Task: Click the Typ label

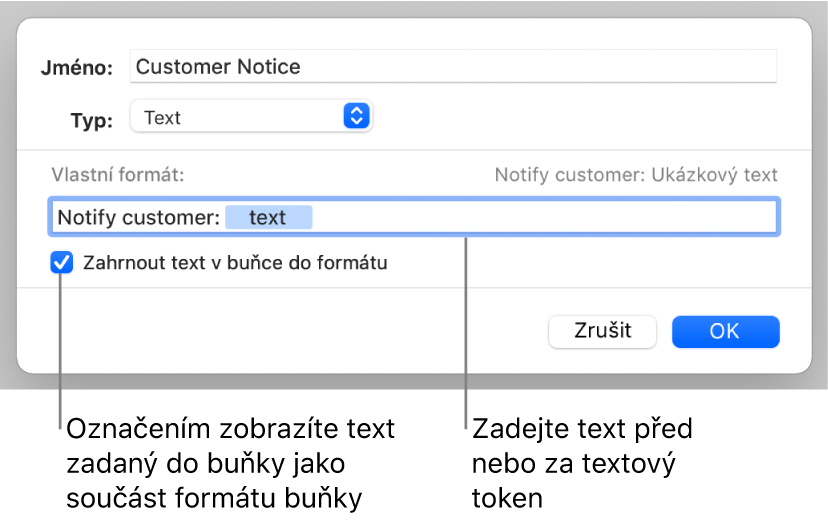Action: click(92, 120)
